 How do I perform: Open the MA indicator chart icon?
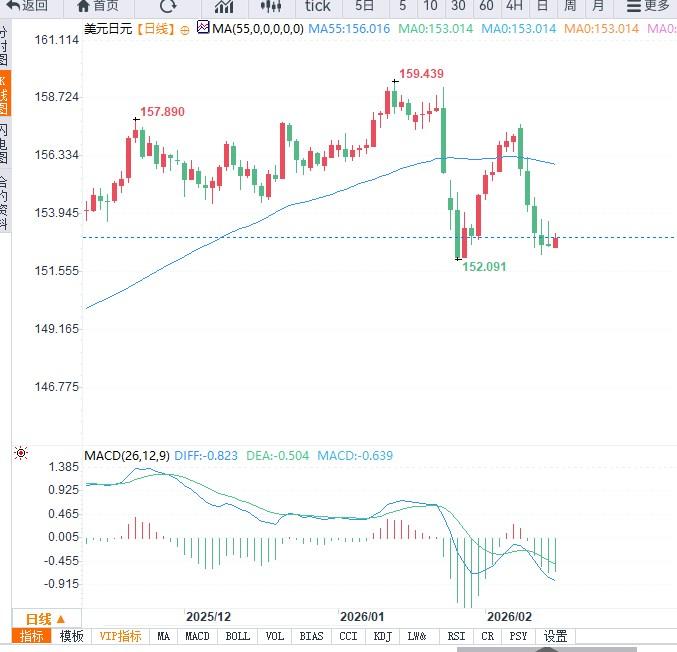pyautogui.click(x=203, y=28)
